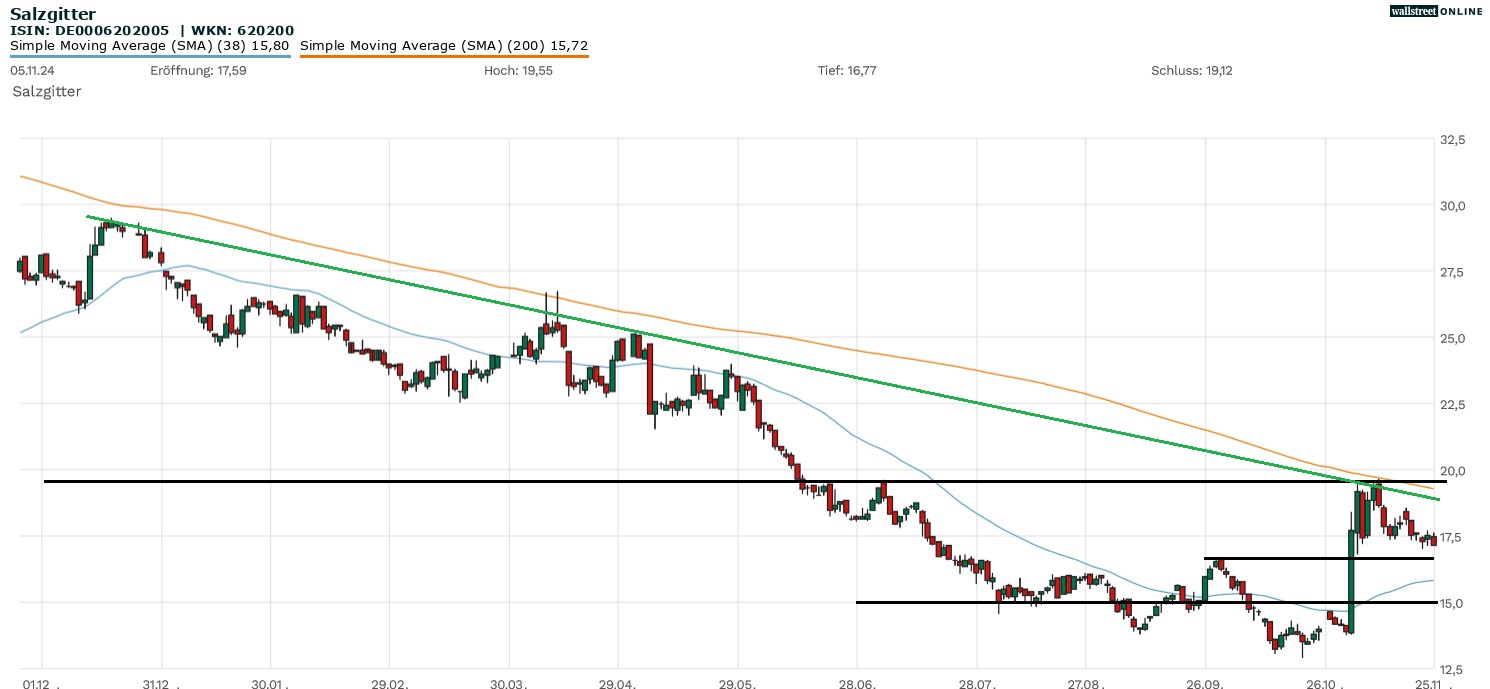Screen dimensions: 1490x689
Task: Toggle the Simple Moving Average (200) legend
Action: tap(444, 45)
